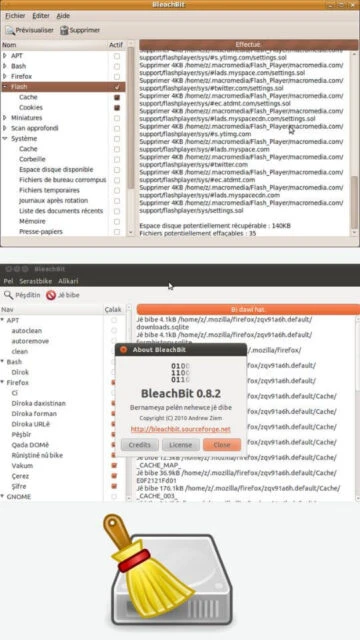The width and height of the screenshot is (360, 640).
Task: Expand the Miniatures tree node
Action: [x=5, y=118]
